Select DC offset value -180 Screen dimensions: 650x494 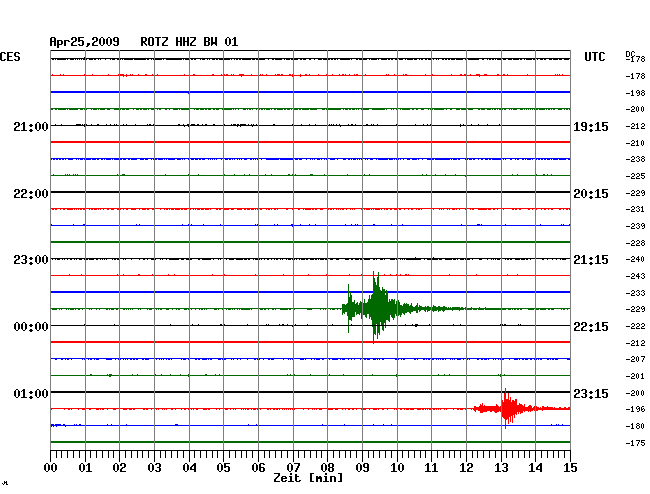(x=635, y=426)
